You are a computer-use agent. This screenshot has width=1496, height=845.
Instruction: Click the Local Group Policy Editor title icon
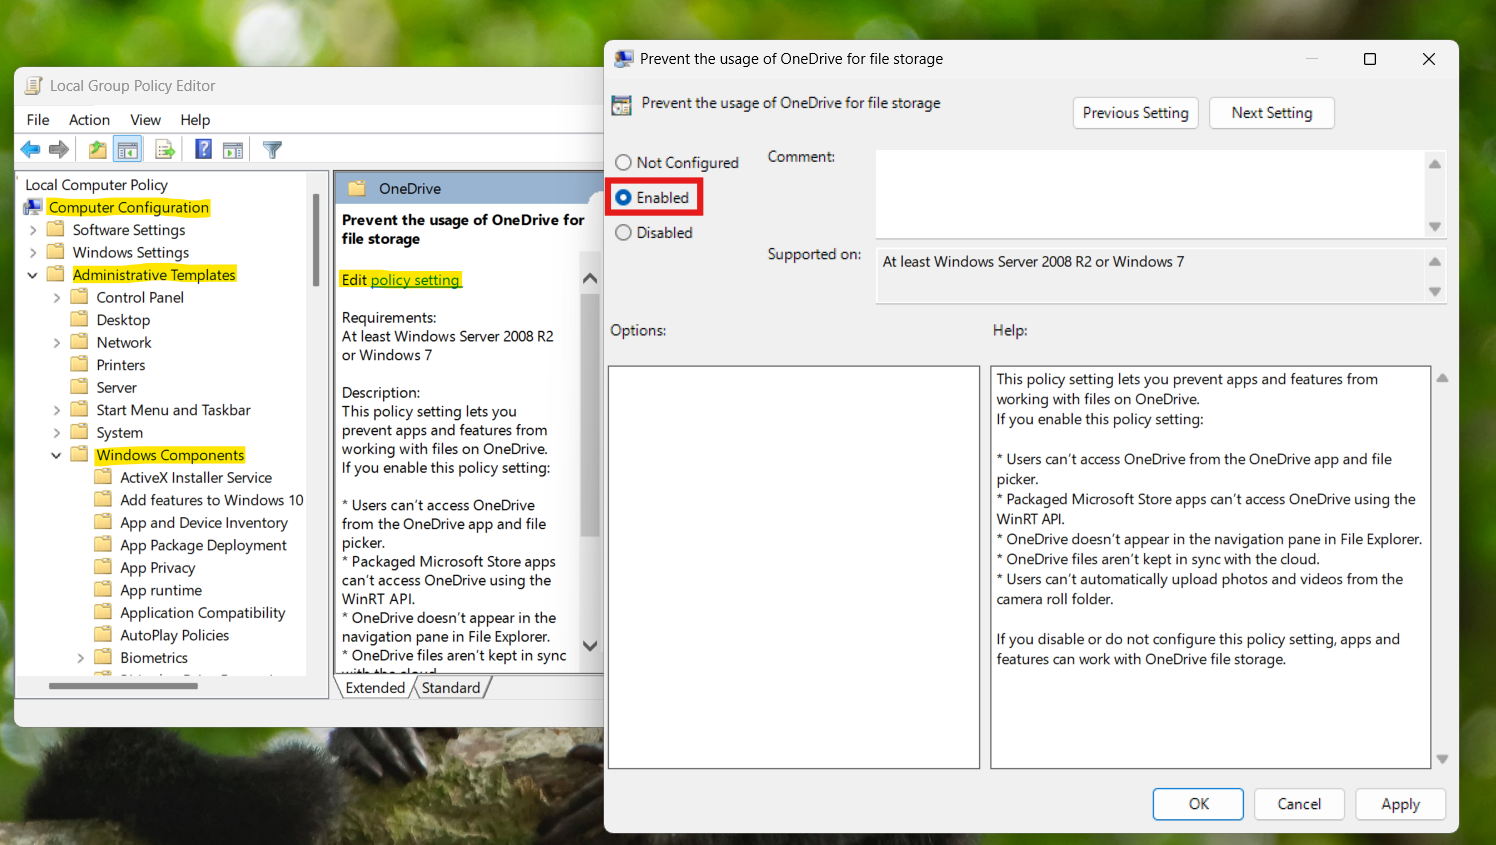coord(34,86)
